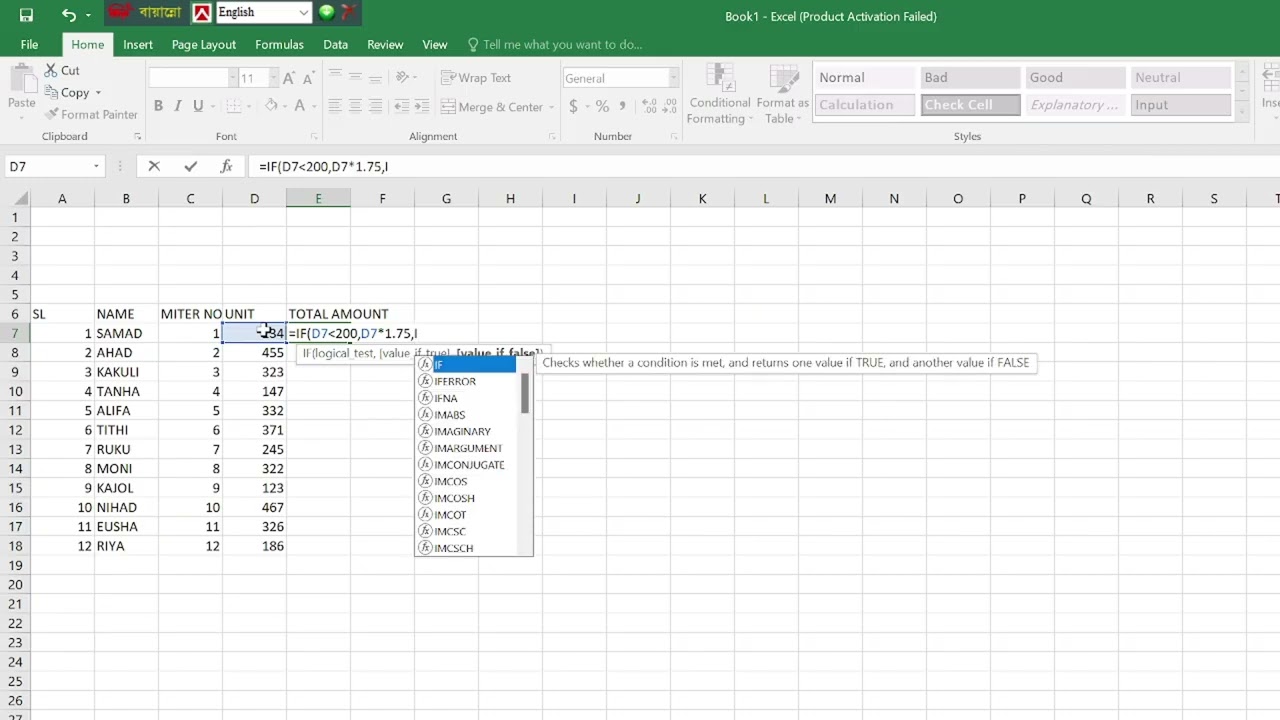Image resolution: width=1280 pixels, height=720 pixels.
Task: Click Center alignment icon
Action: click(x=355, y=107)
